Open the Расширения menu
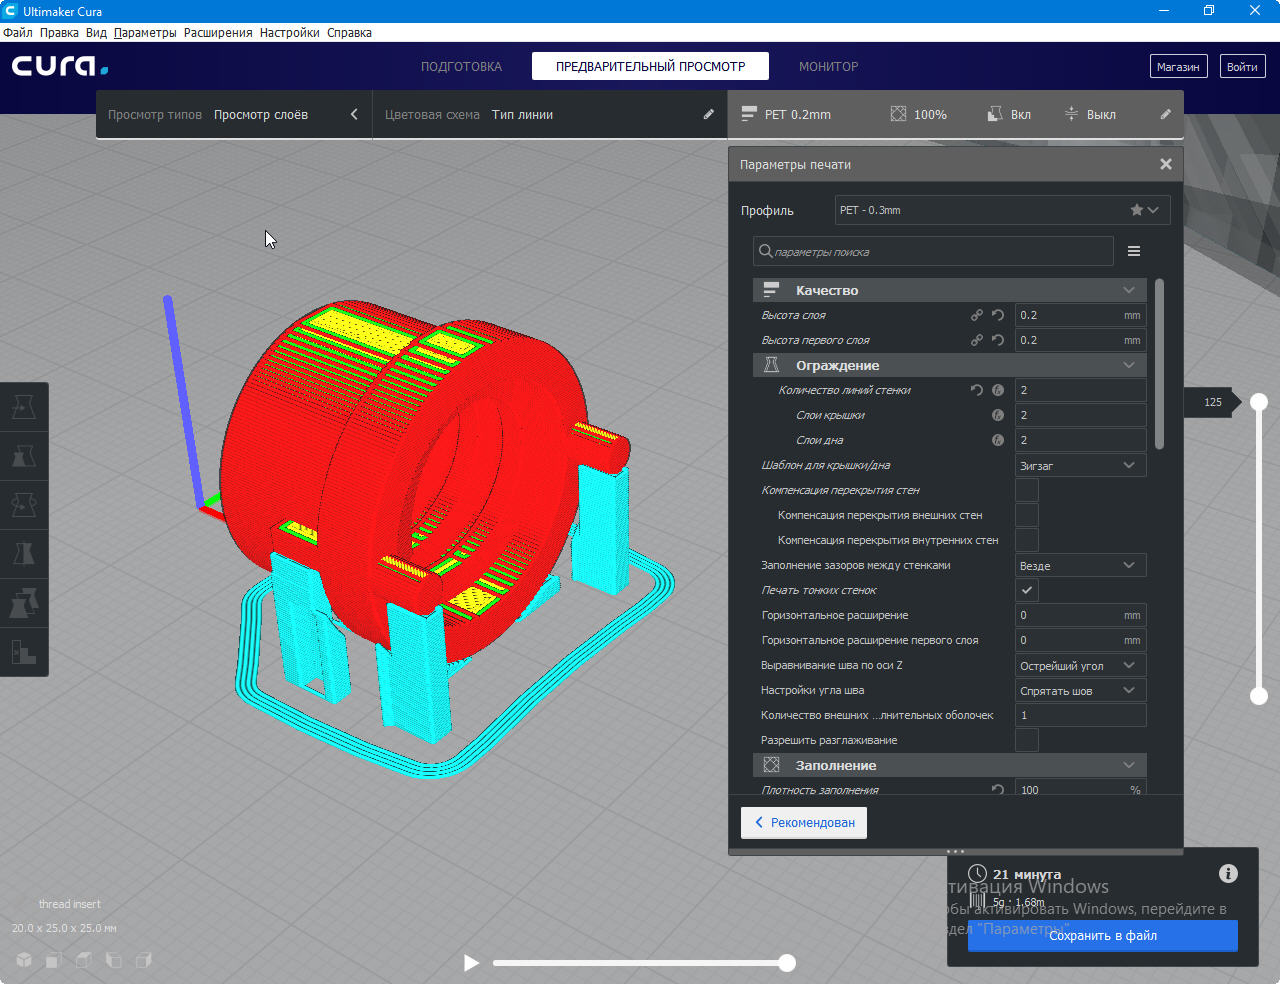The image size is (1280, 984). click(x=218, y=32)
